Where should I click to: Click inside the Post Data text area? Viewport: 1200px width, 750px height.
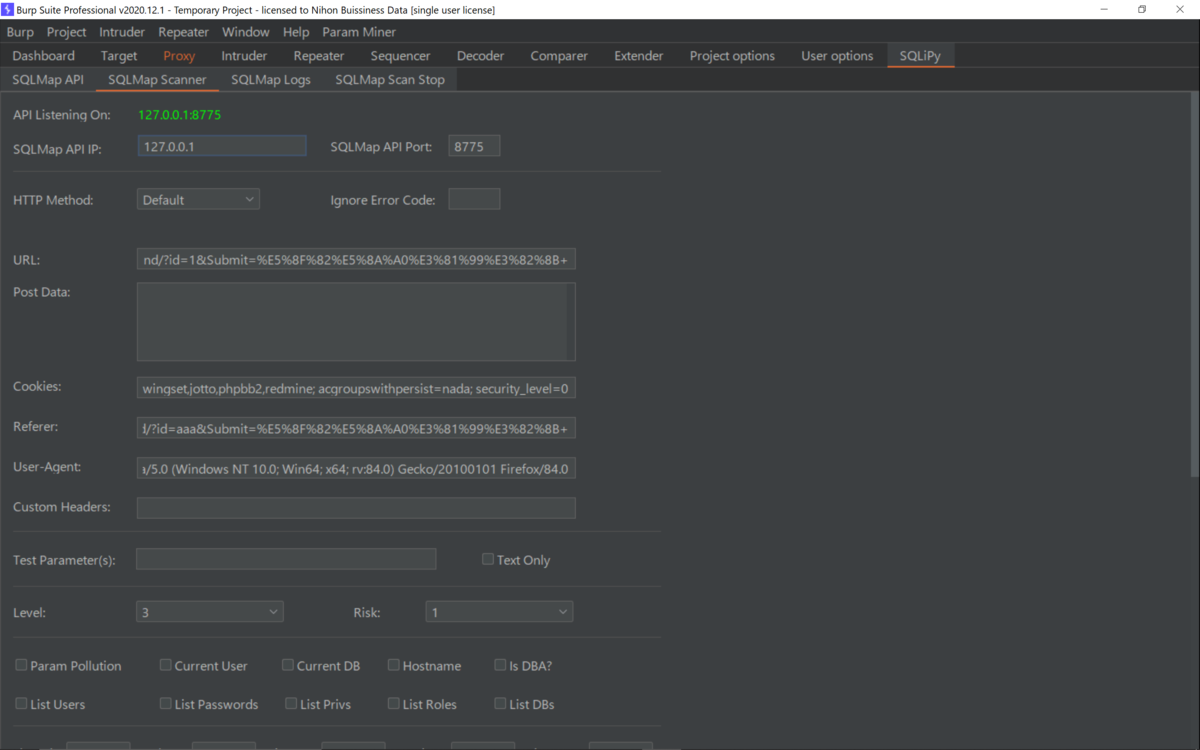pos(351,321)
